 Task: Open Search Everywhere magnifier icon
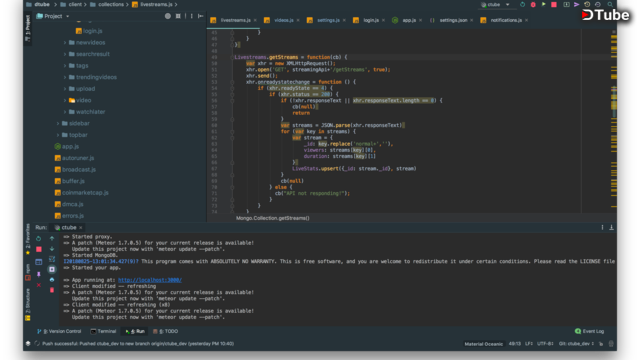click(x=610, y=4)
